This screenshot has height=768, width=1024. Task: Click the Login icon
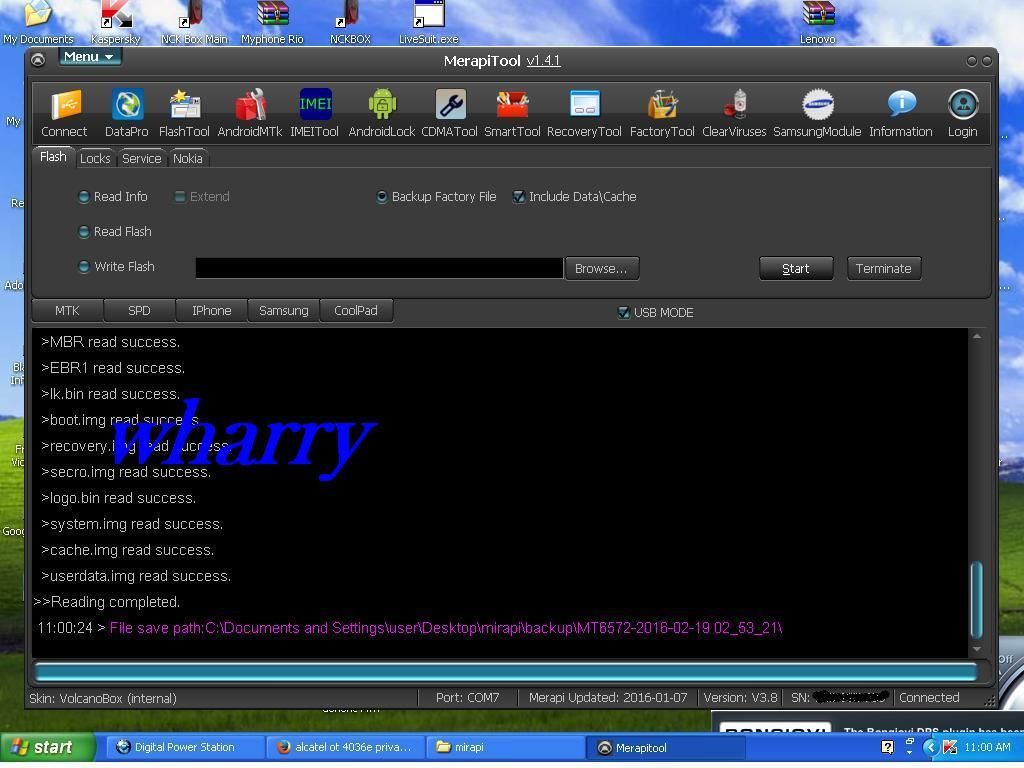tap(963, 114)
